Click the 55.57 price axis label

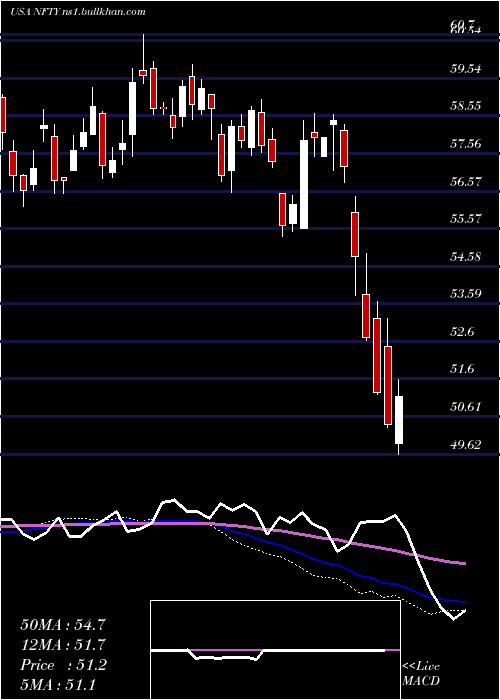pyautogui.click(x=465, y=219)
